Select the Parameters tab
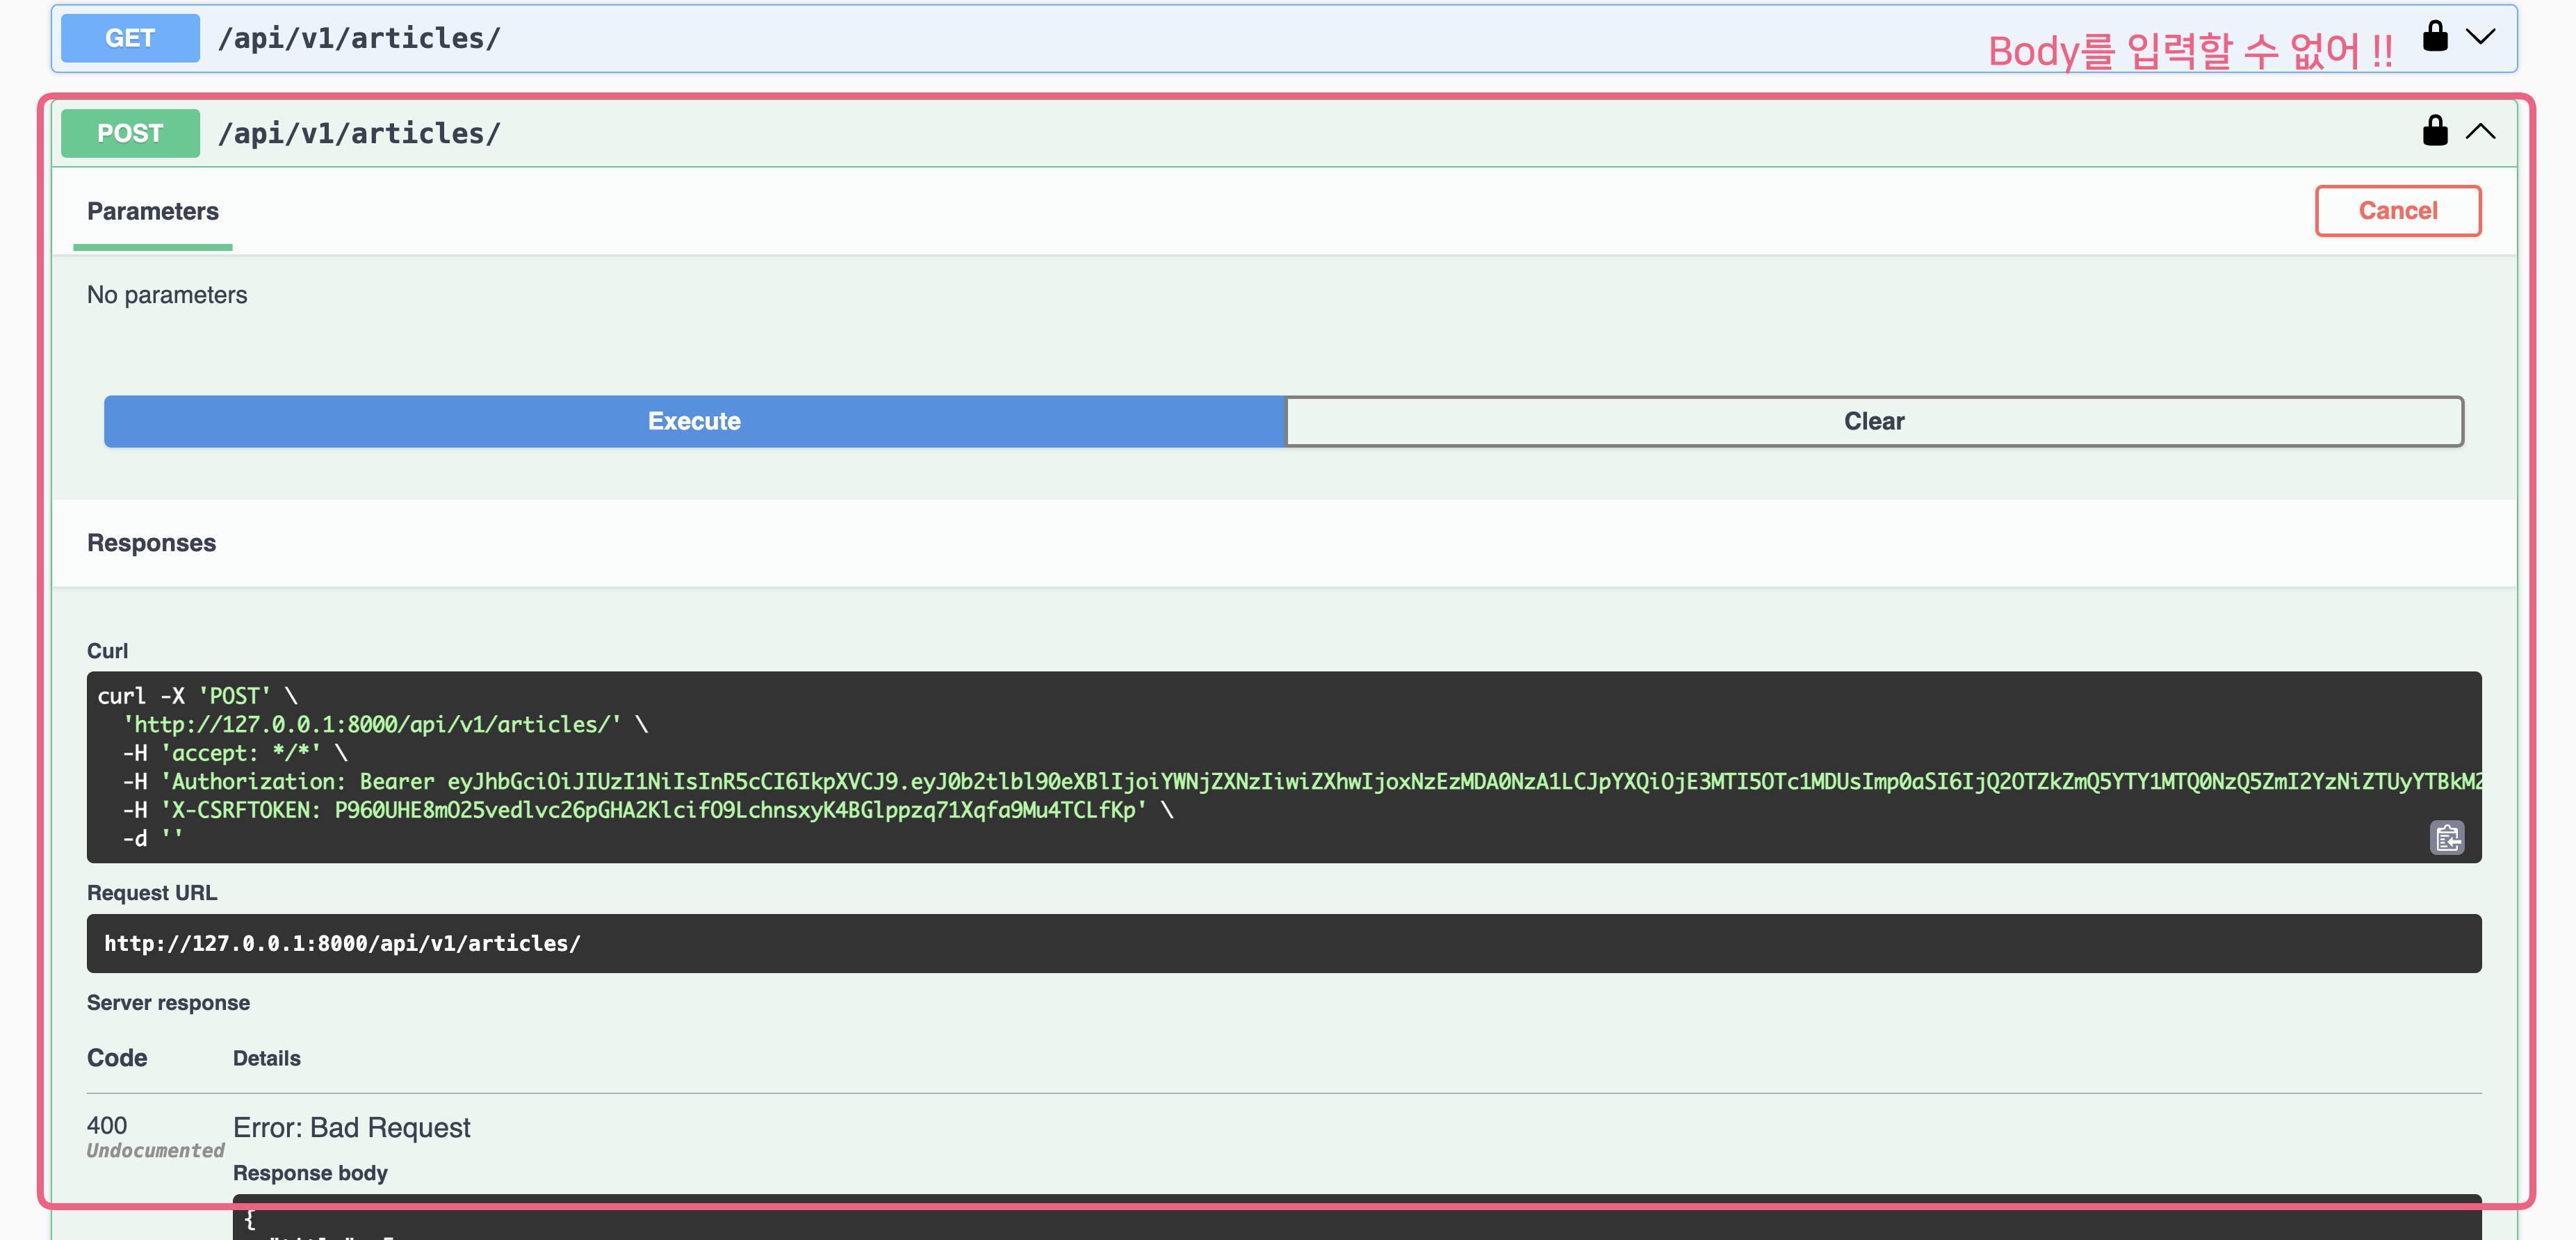Image resolution: width=2576 pixels, height=1240 pixels. [152, 211]
